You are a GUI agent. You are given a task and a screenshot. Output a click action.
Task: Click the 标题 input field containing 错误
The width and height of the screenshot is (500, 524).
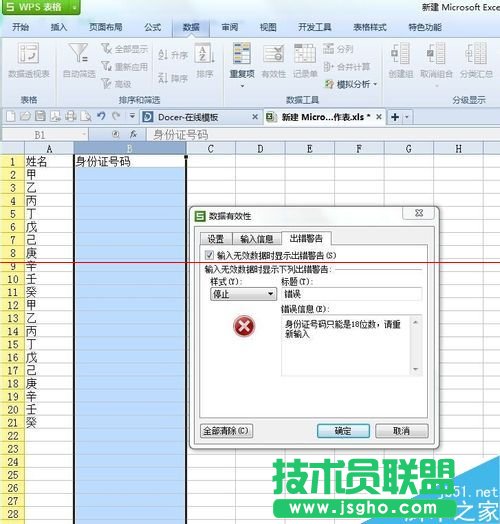[x=352, y=294]
